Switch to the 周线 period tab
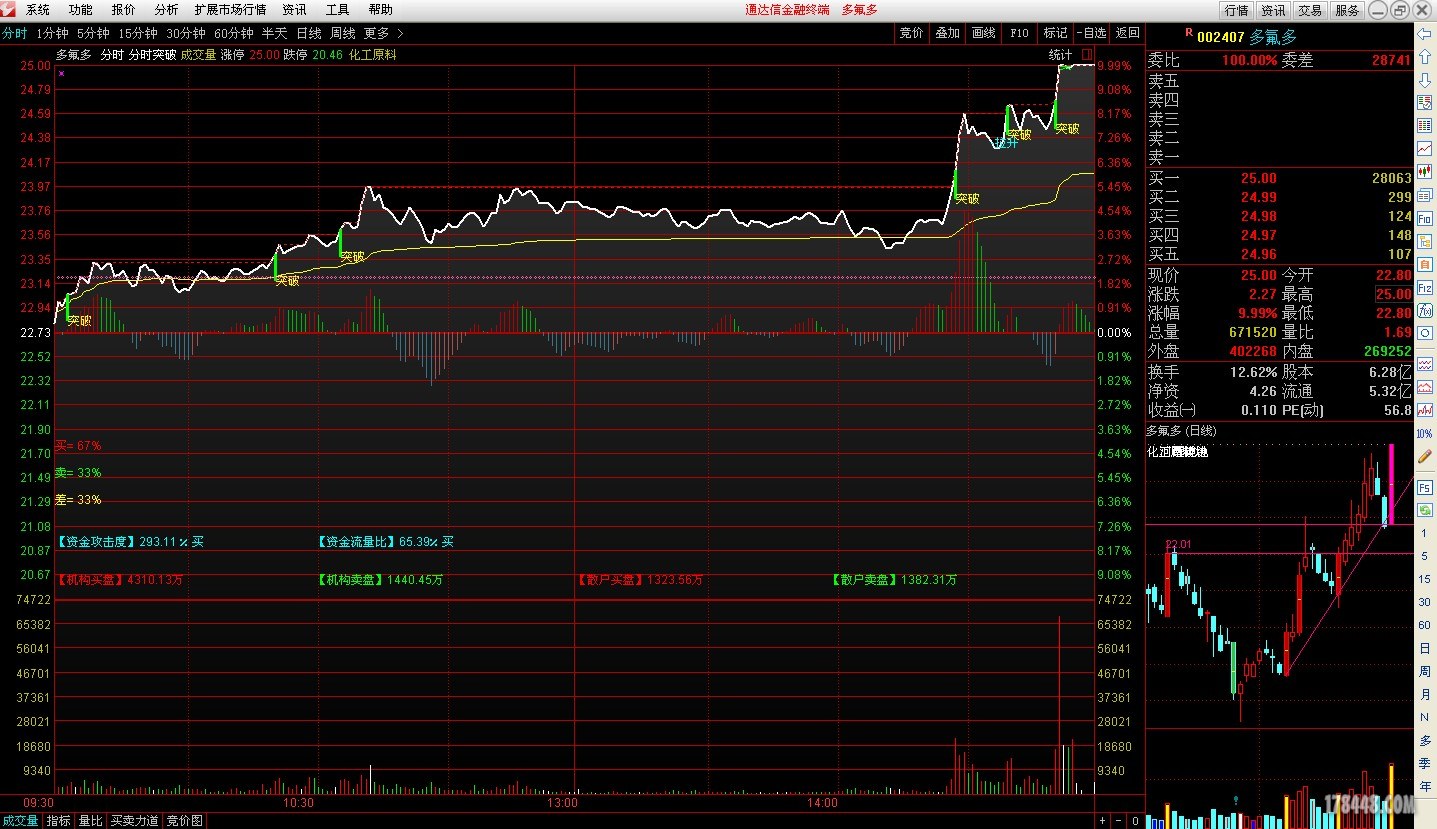The width and height of the screenshot is (1437, 829). [x=343, y=33]
